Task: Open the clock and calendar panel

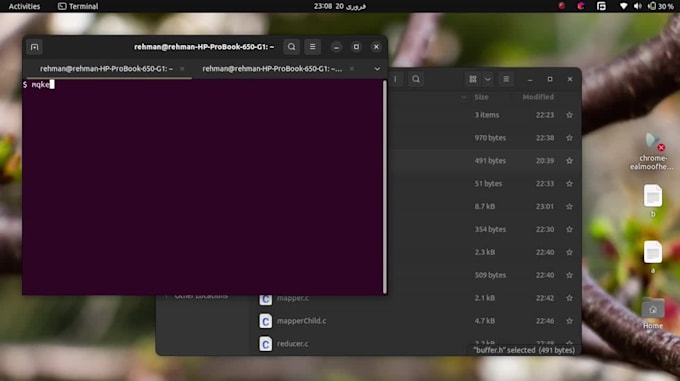Action: [x=340, y=6]
